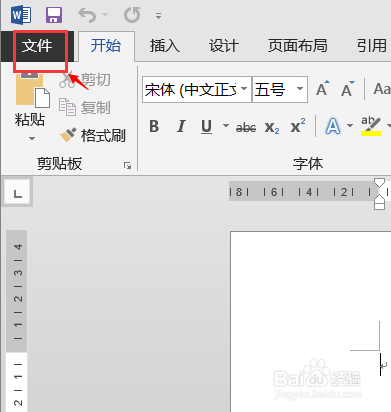Open text effects dropdown arrow
The height and width of the screenshot is (412, 391).
tap(350, 126)
